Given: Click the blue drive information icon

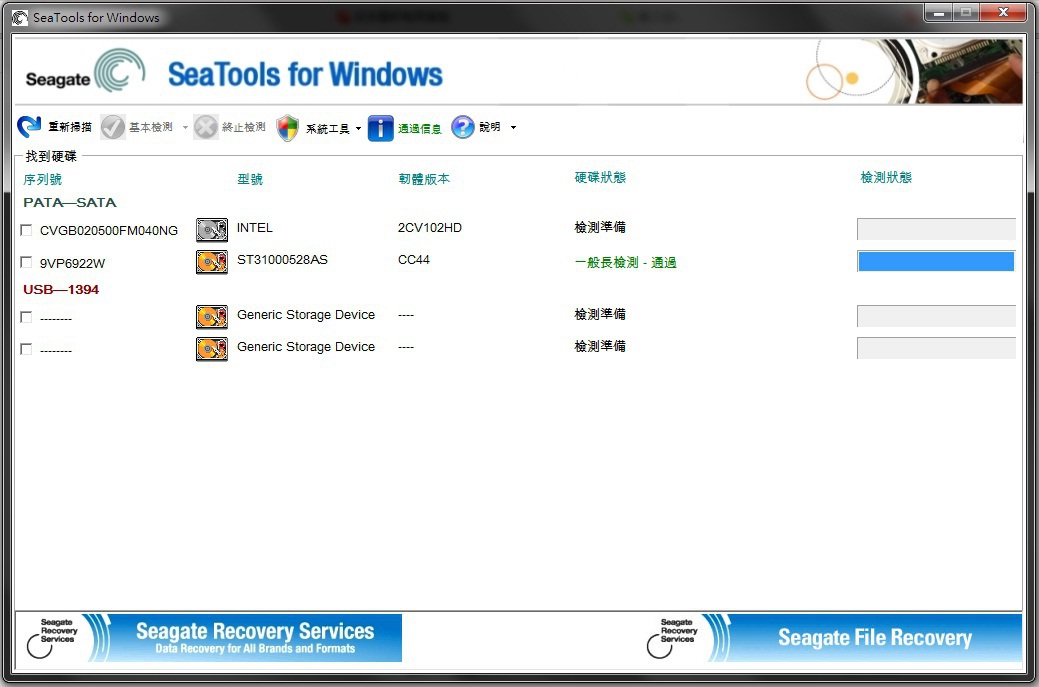Looking at the screenshot, I should 380,128.
